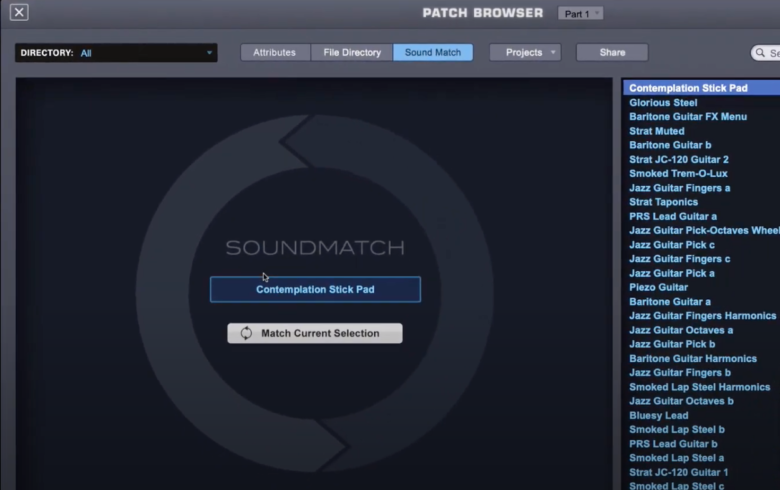The image size is (780, 490).
Task: Select Smoked Lap Steel a
Action: [x=676, y=458]
